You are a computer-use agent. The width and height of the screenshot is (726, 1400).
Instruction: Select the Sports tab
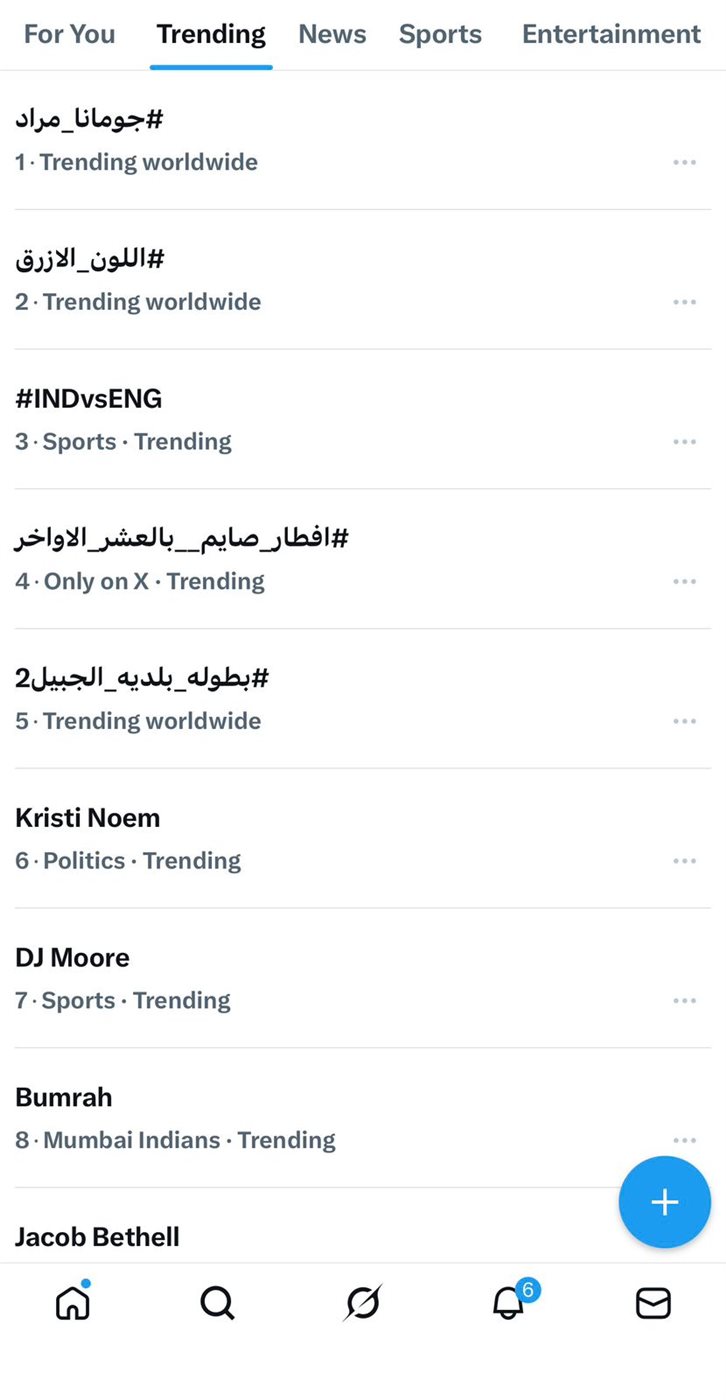tap(440, 34)
